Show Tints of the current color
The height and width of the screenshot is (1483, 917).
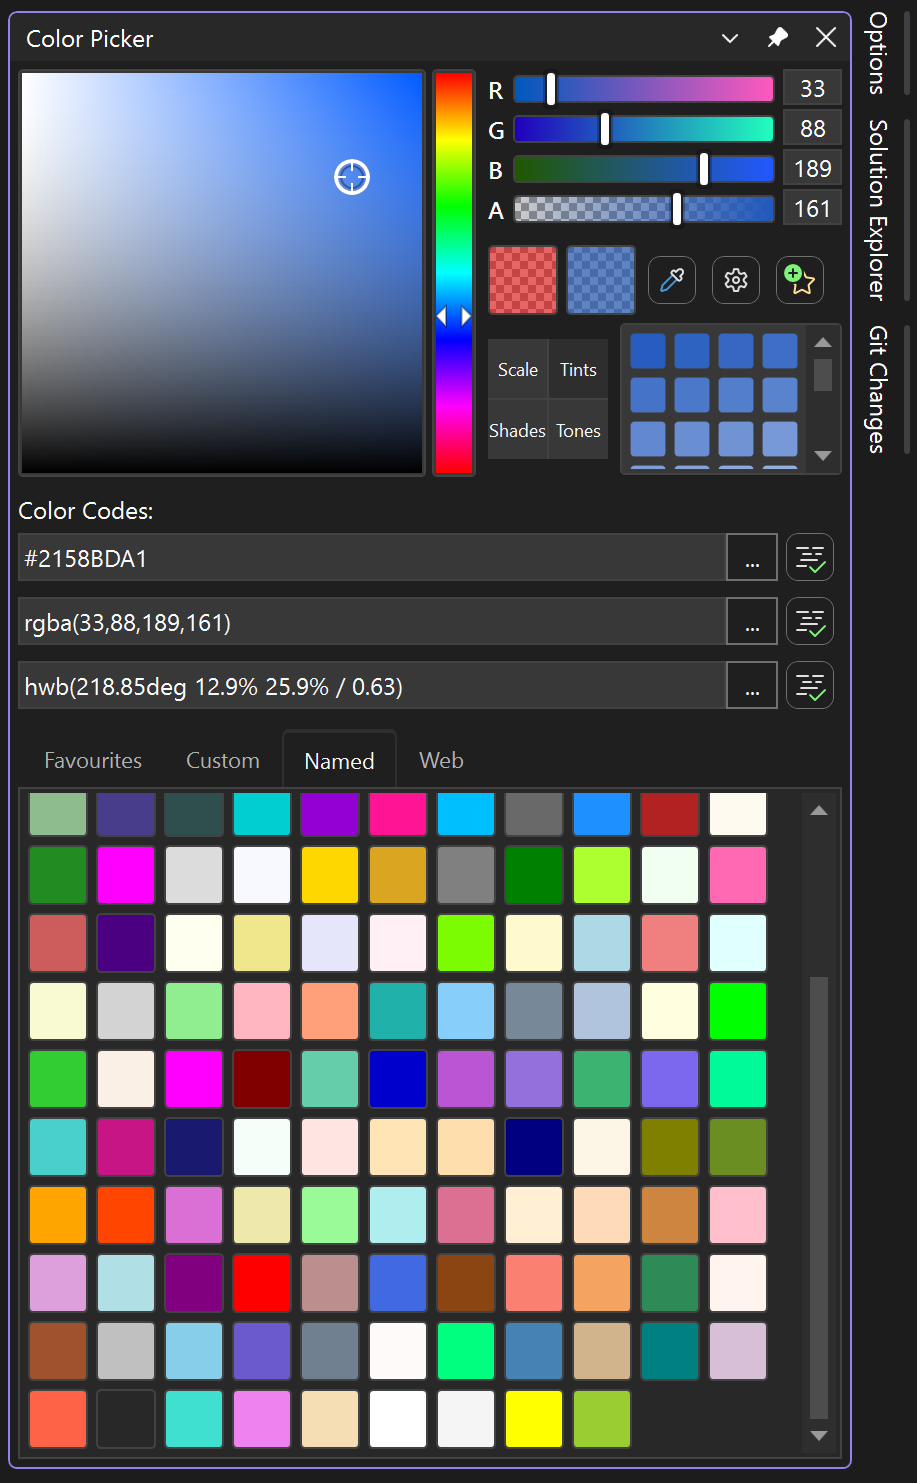[578, 368]
